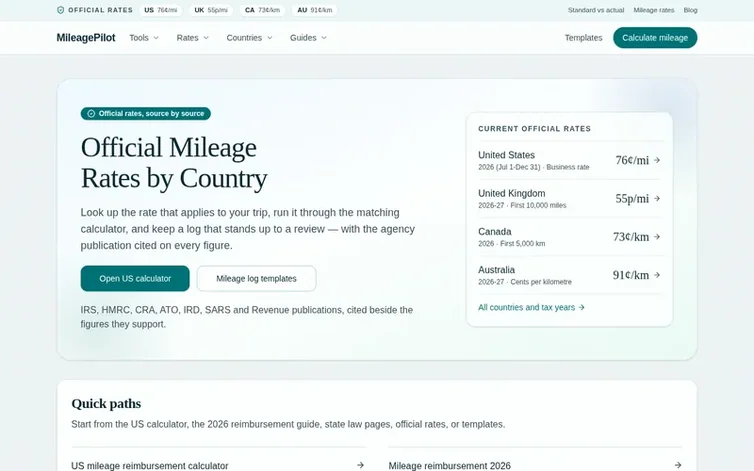
Task: Open the Standard vs actual link
Action: (x=595, y=10)
